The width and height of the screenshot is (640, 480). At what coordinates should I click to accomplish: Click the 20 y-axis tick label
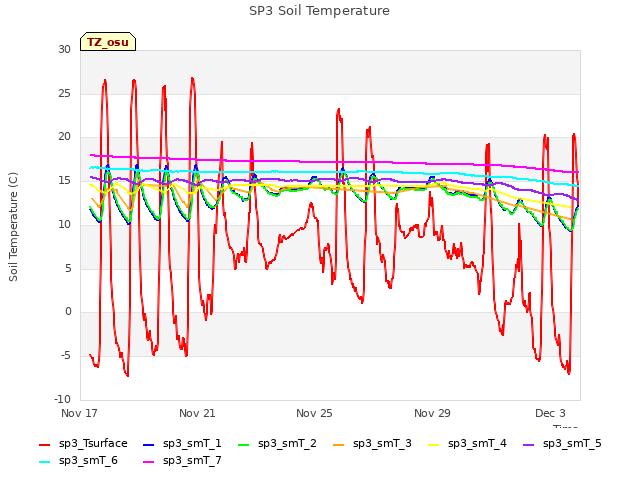(x=64, y=137)
